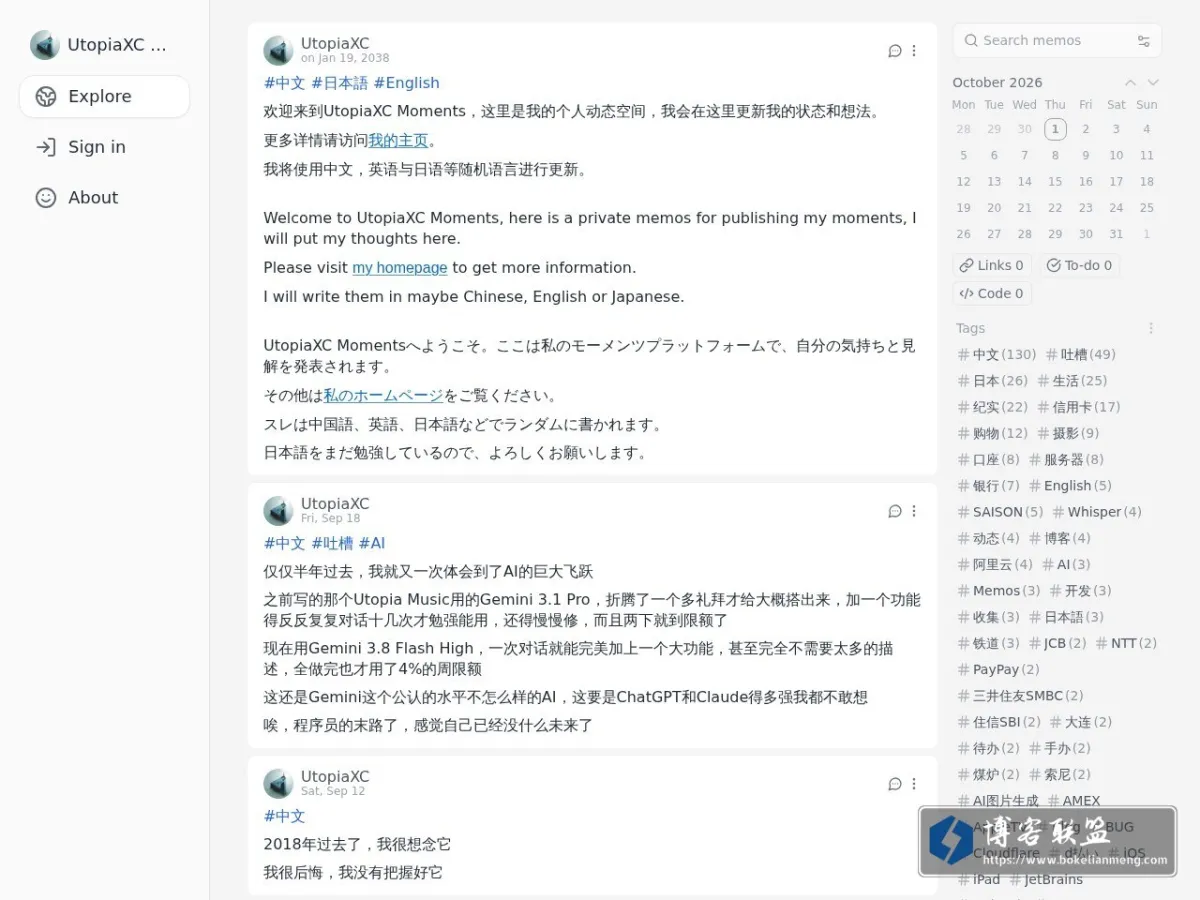Filter memos by Code
Viewport: 1200px width, 900px height.
992,293
